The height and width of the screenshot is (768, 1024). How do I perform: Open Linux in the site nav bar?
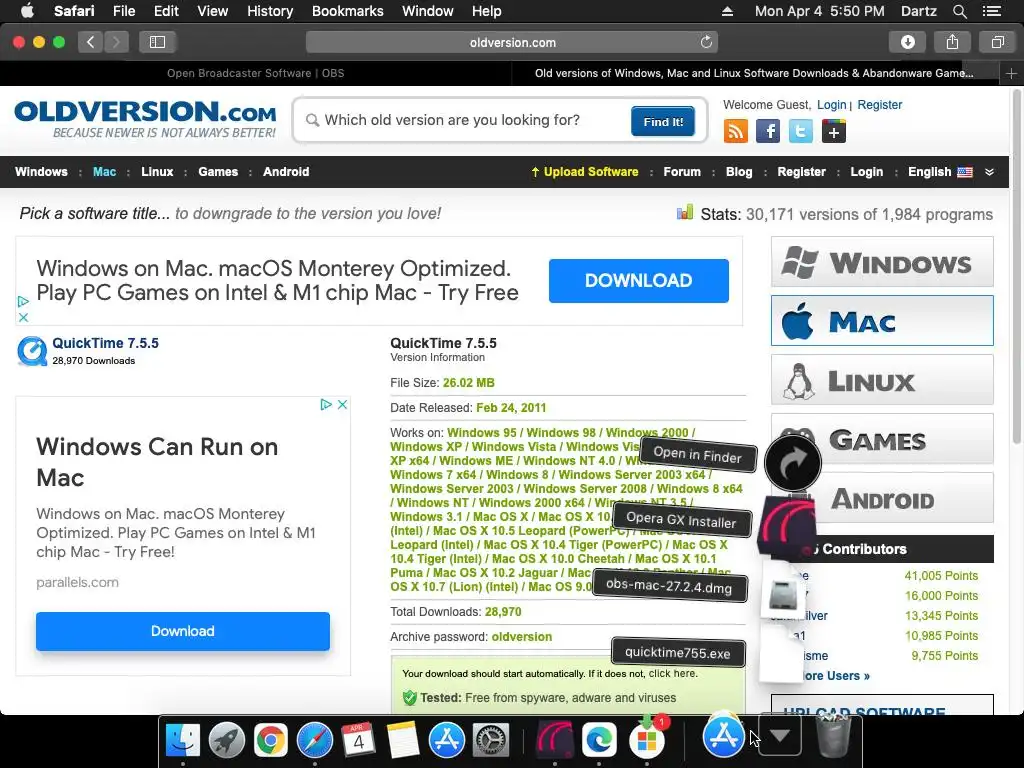157,172
